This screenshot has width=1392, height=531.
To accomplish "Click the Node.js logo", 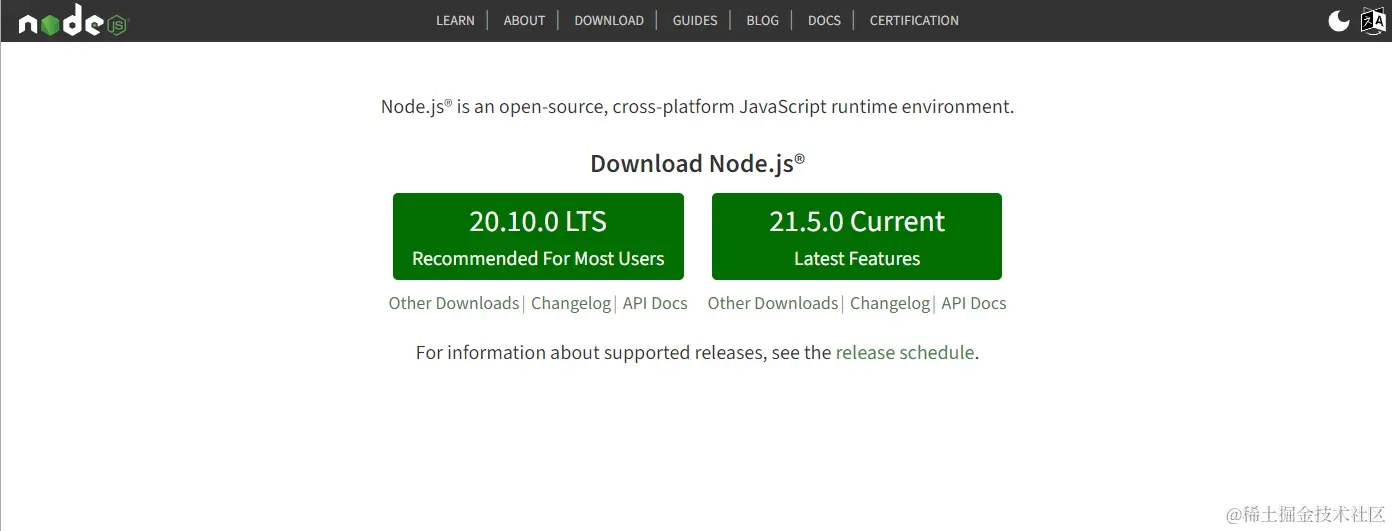I will point(72,22).
